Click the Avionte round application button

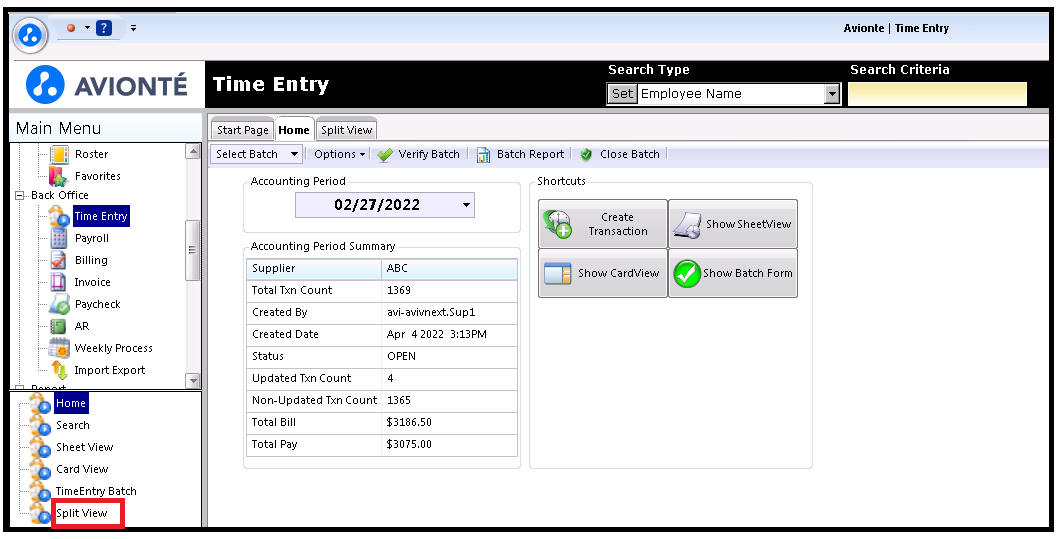click(30, 35)
